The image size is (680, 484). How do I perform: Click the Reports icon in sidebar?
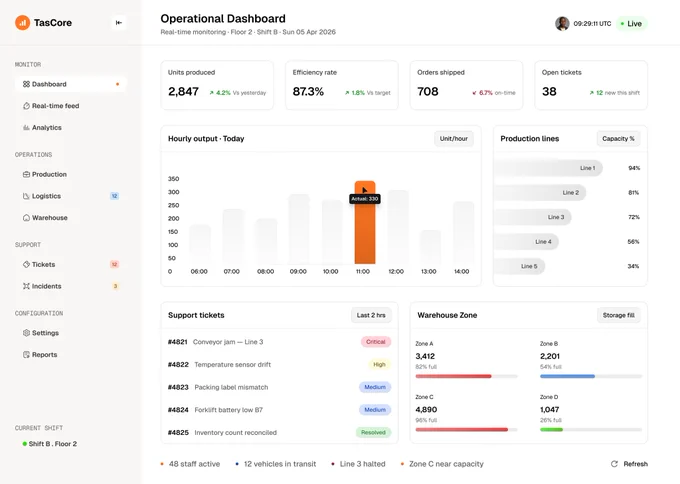[x=26, y=355]
